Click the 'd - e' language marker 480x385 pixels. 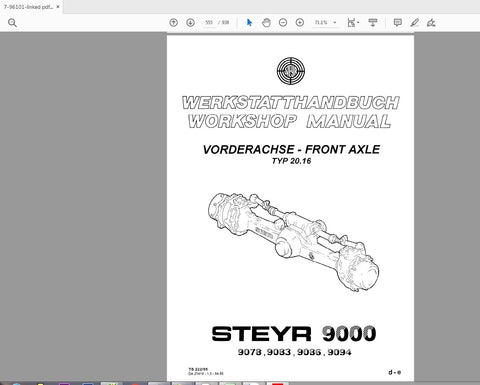click(395, 372)
